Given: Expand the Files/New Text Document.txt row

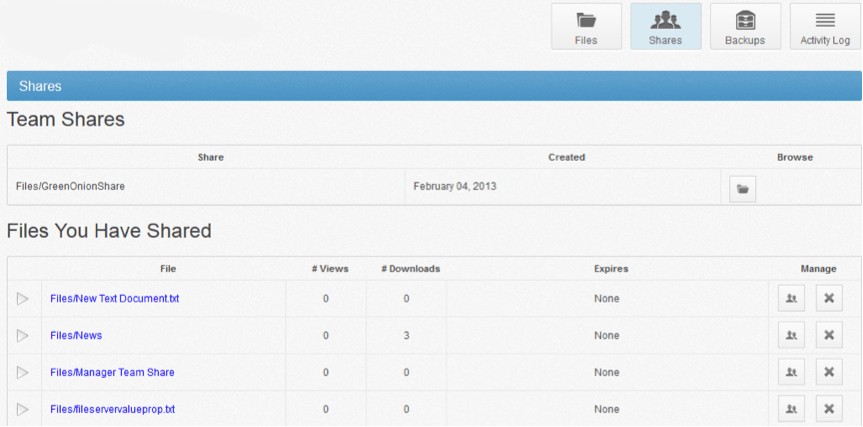Looking at the screenshot, I should [x=23, y=299].
